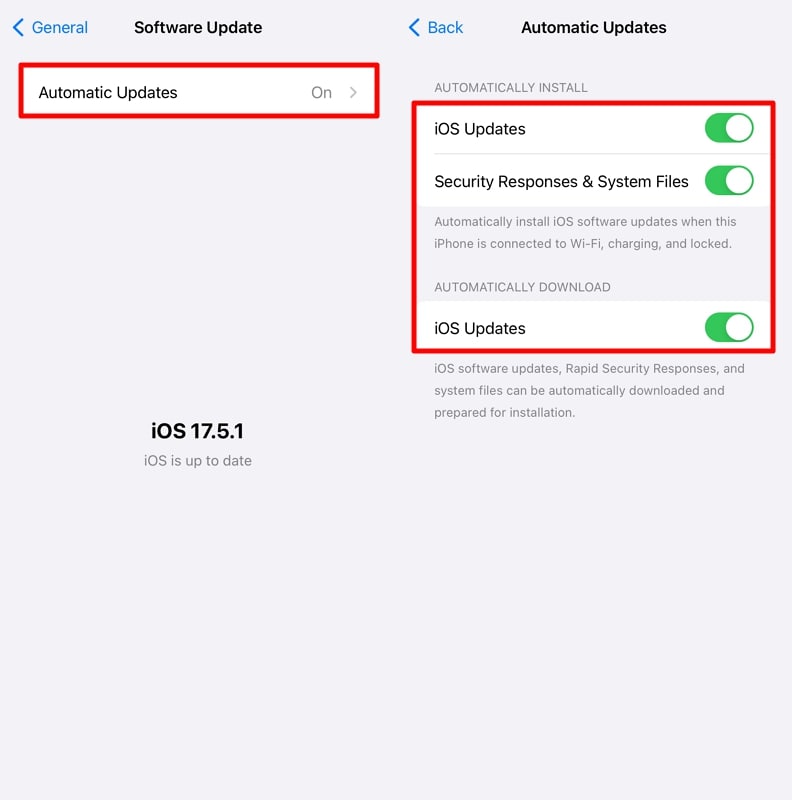Tap the back chevron beside Back
Image resolution: width=792 pixels, height=800 pixels.
pos(414,28)
